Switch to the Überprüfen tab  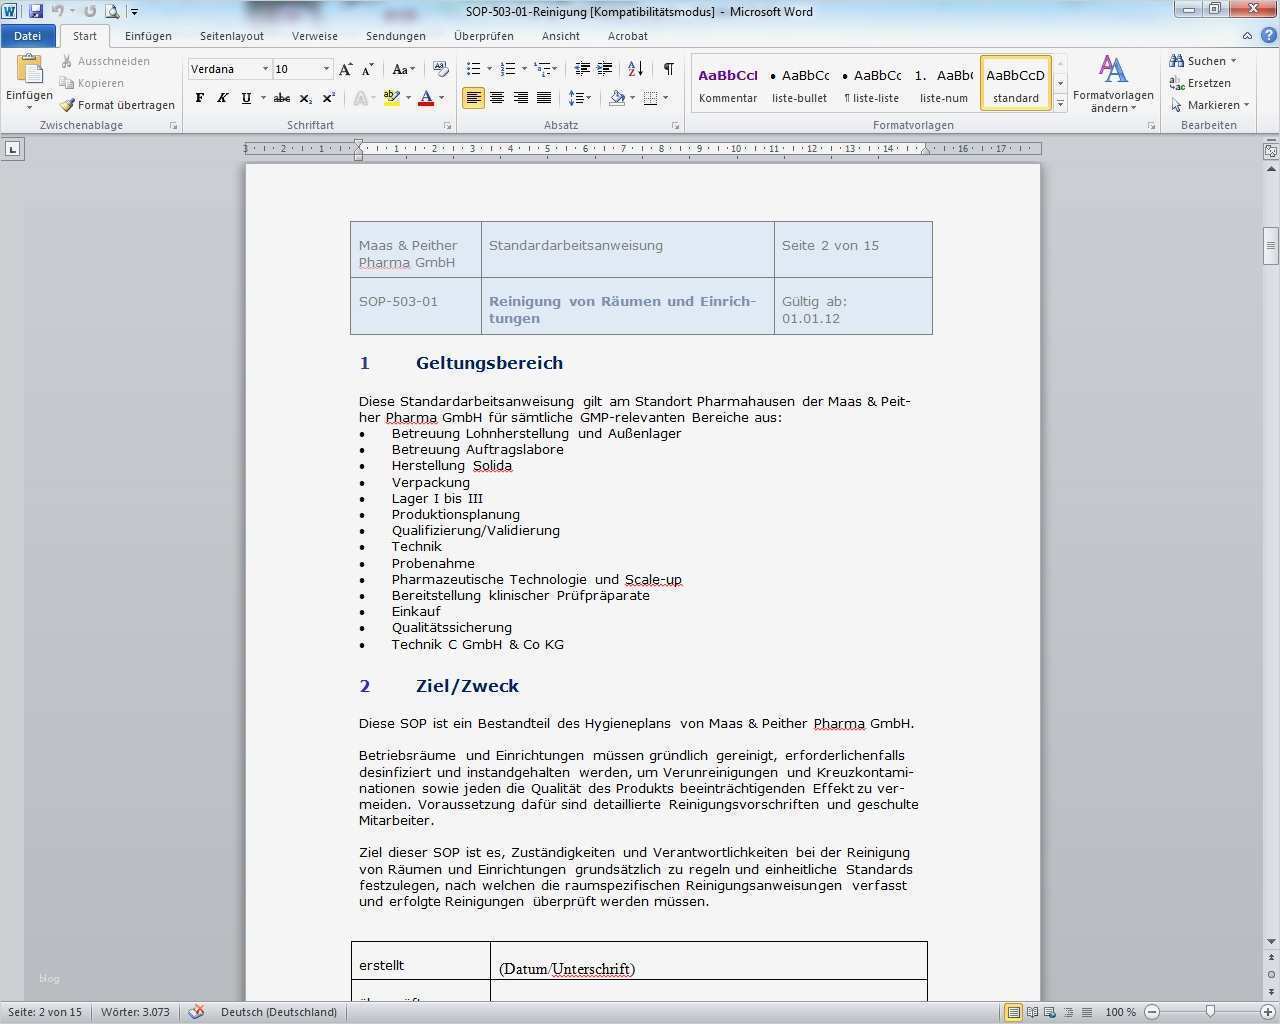pos(484,36)
